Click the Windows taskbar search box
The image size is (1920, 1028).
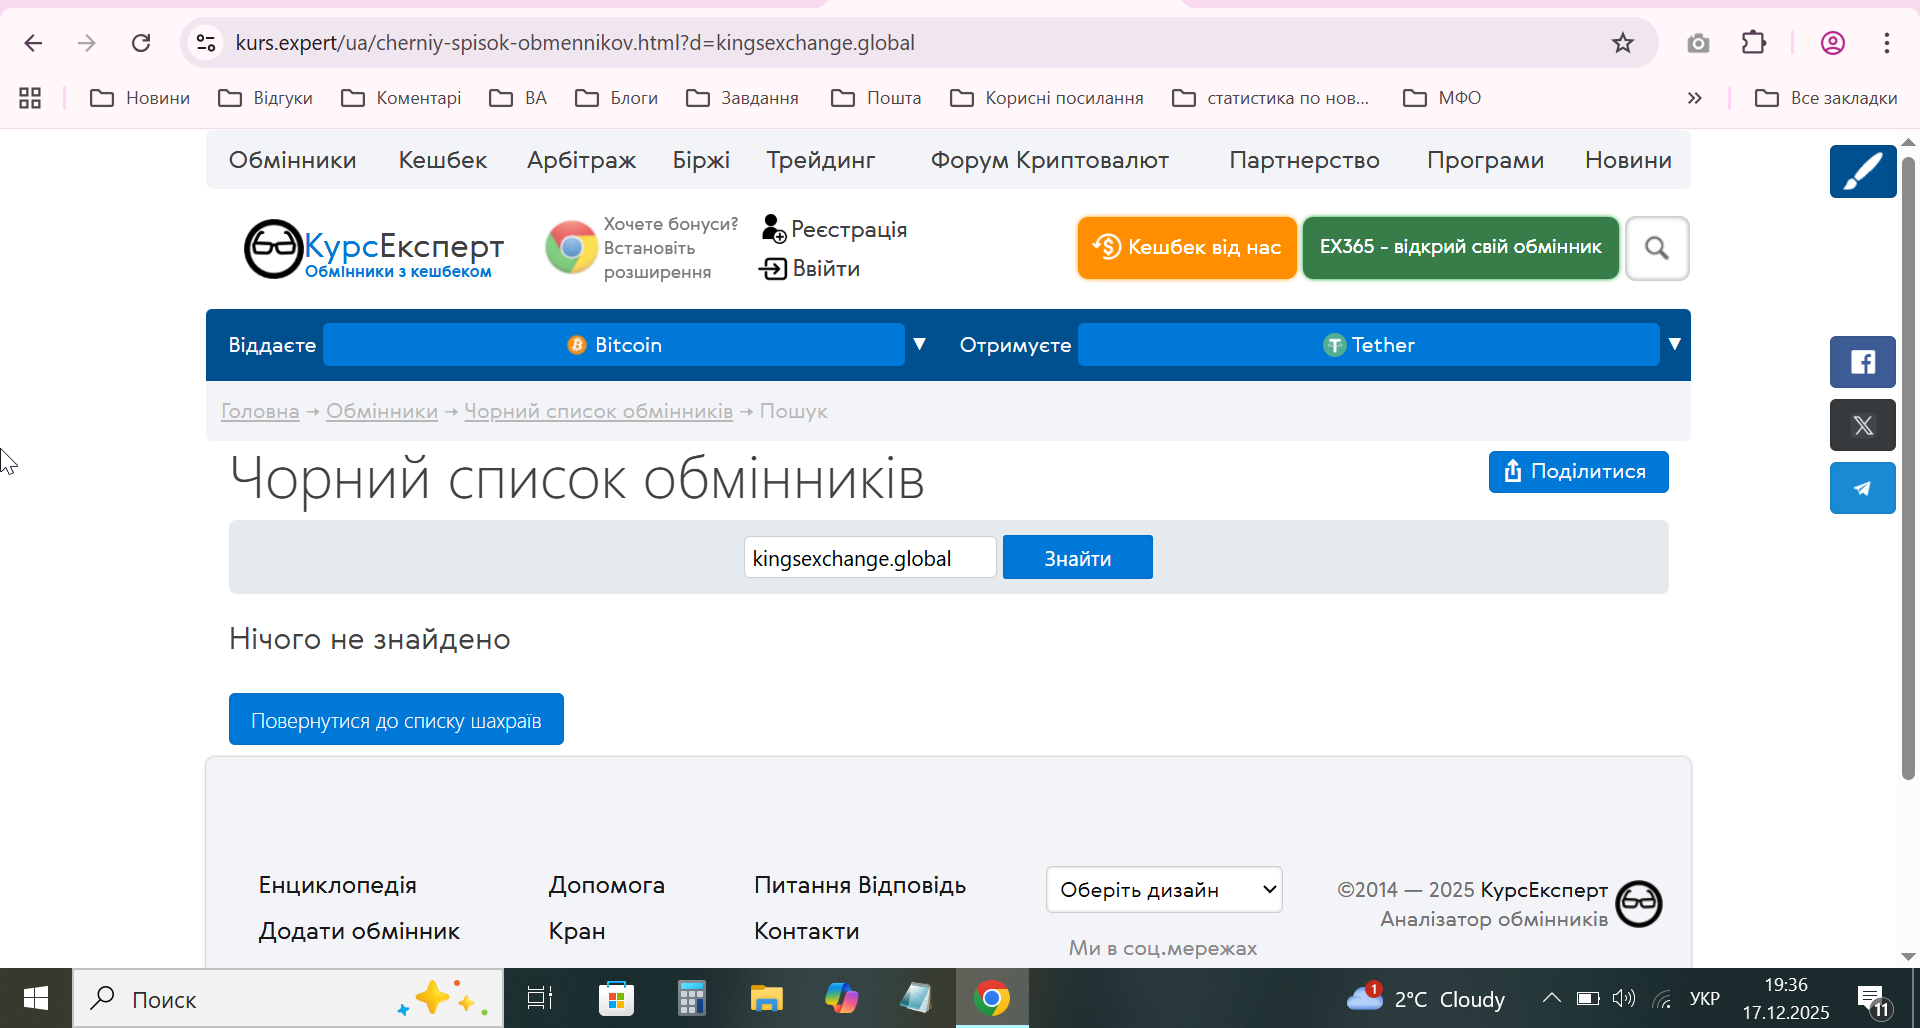[288, 998]
